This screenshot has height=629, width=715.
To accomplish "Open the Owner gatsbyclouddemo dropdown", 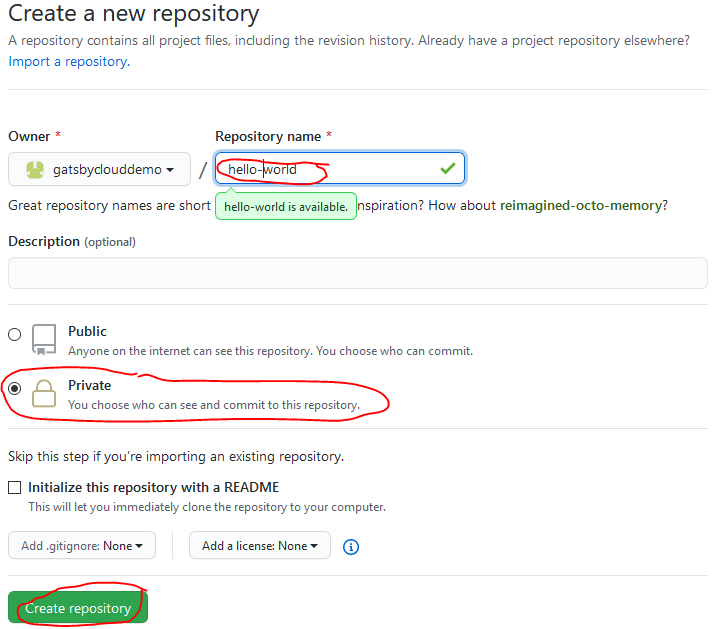I will click(x=99, y=169).
